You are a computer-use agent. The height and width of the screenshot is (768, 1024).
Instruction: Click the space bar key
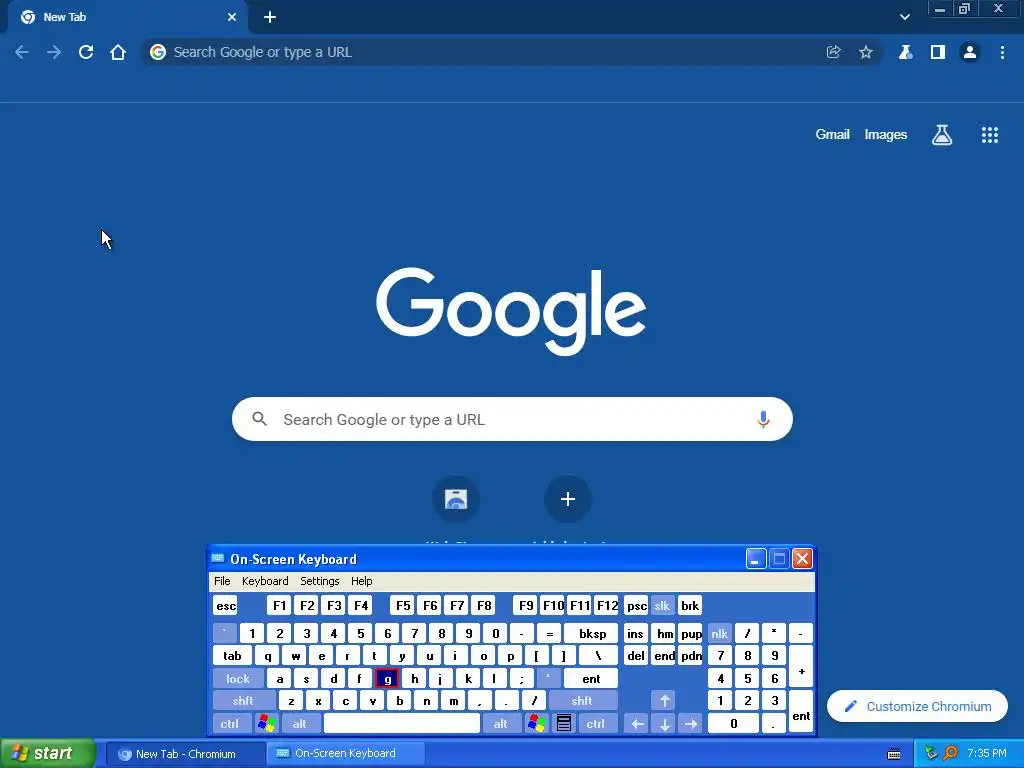[x=402, y=724]
